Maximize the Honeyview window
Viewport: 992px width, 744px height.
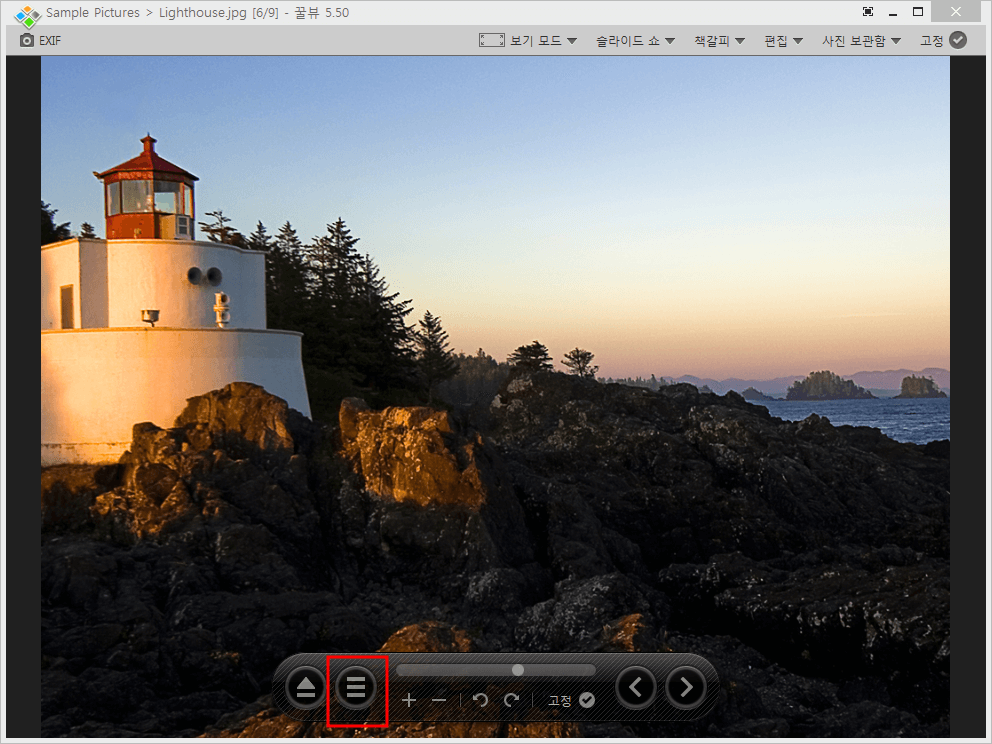coord(918,12)
